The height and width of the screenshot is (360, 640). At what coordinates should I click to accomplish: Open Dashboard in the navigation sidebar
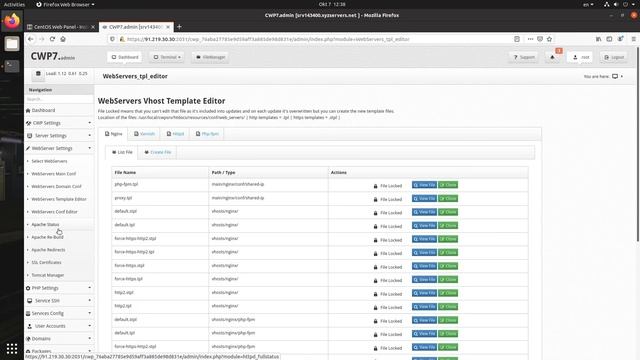click(43, 110)
